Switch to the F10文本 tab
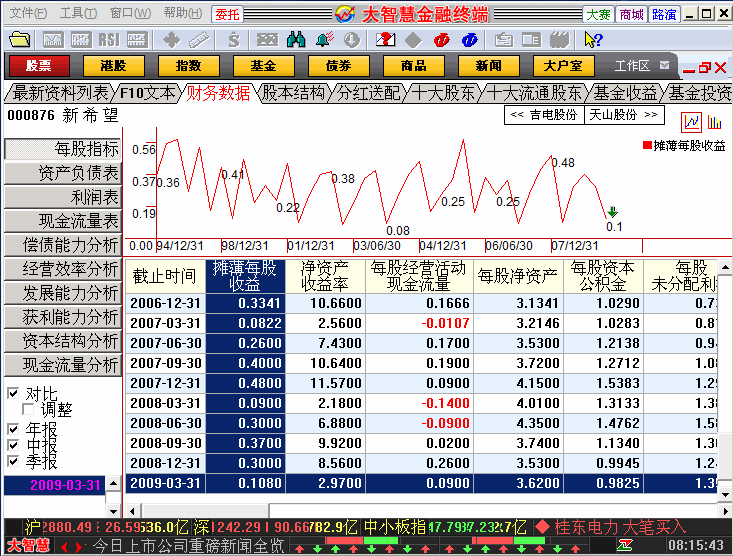Viewport: 733px width, 556px height. 147,93
